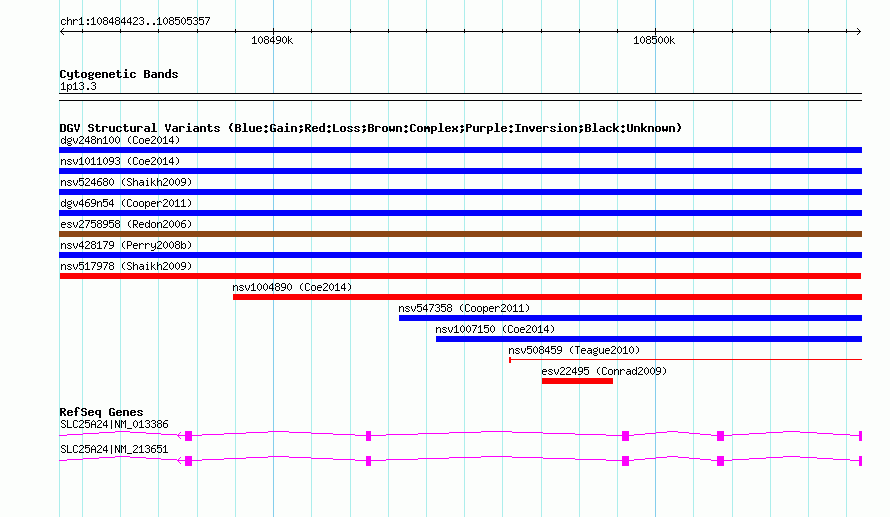Click the 1p13.3 cytogenetic band bar
This screenshot has width=890, height=517.
coord(460,97)
